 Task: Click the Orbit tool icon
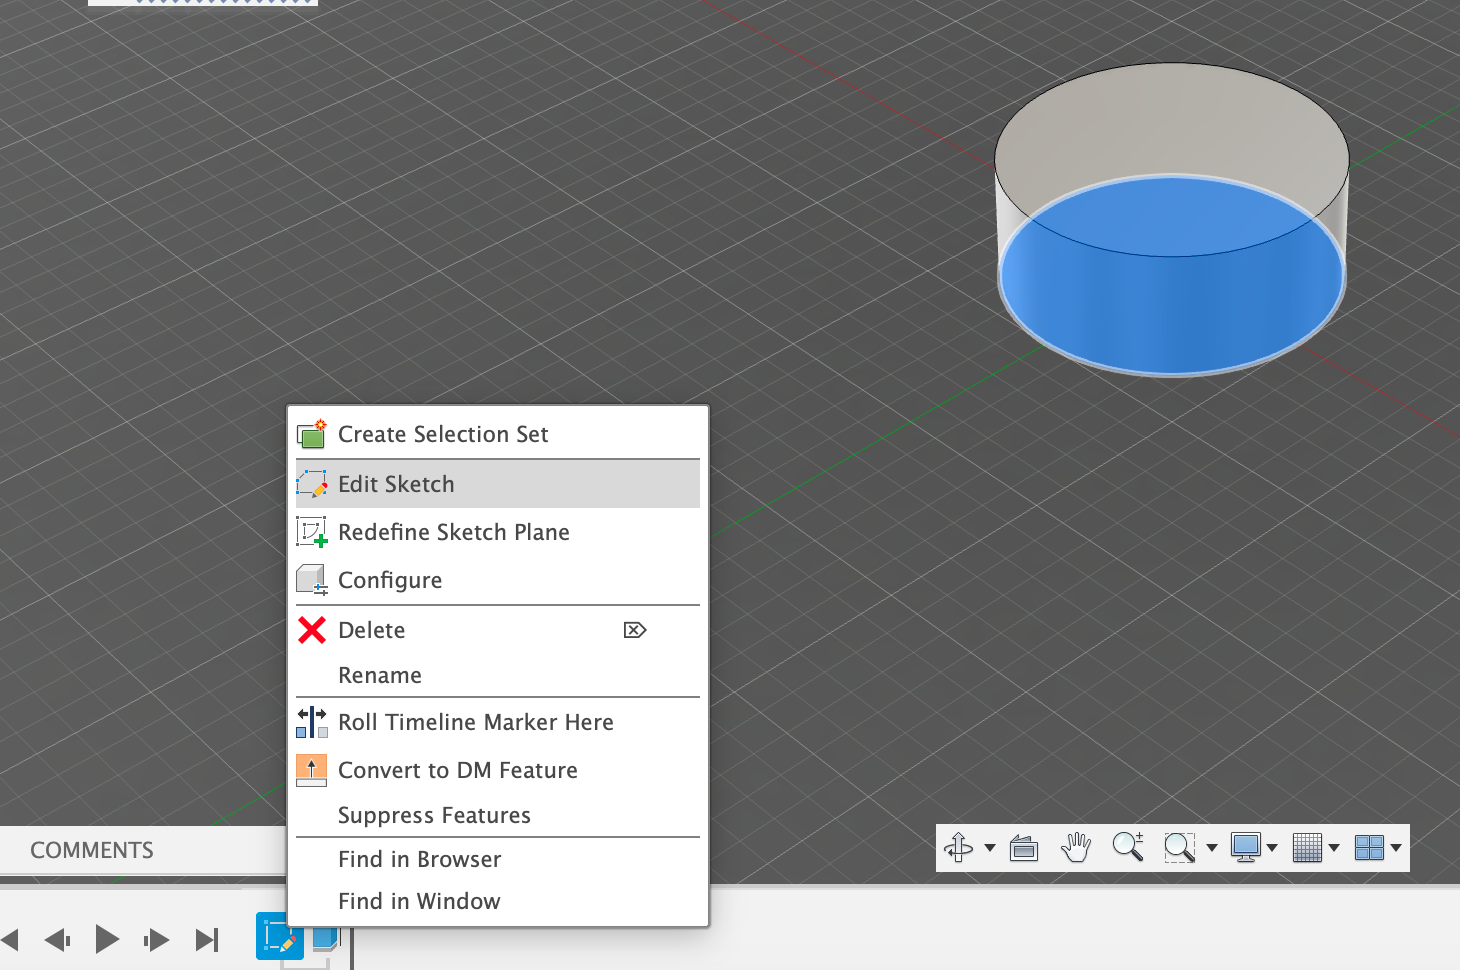(958, 847)
